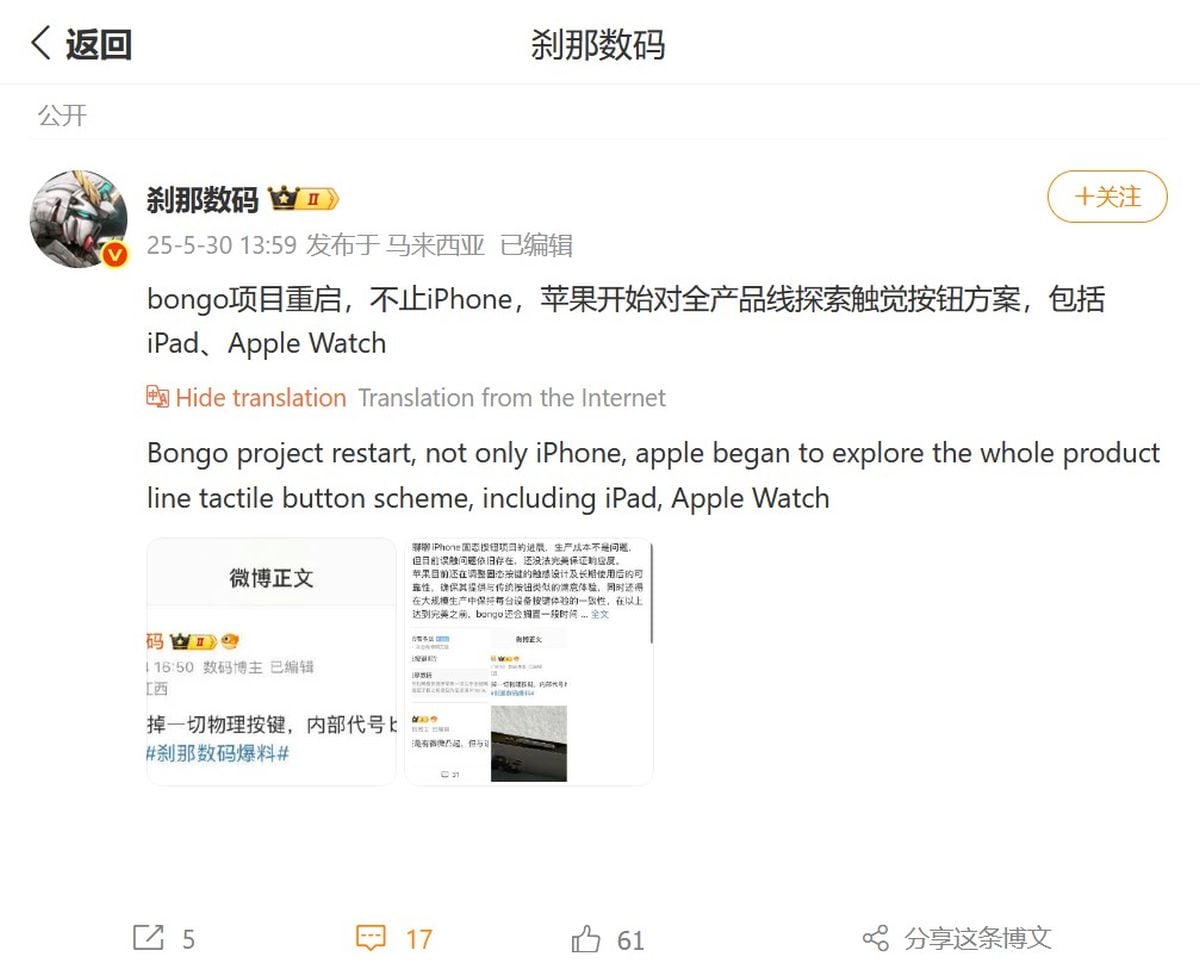Click the back chevron arrow icon

[41, 43]
